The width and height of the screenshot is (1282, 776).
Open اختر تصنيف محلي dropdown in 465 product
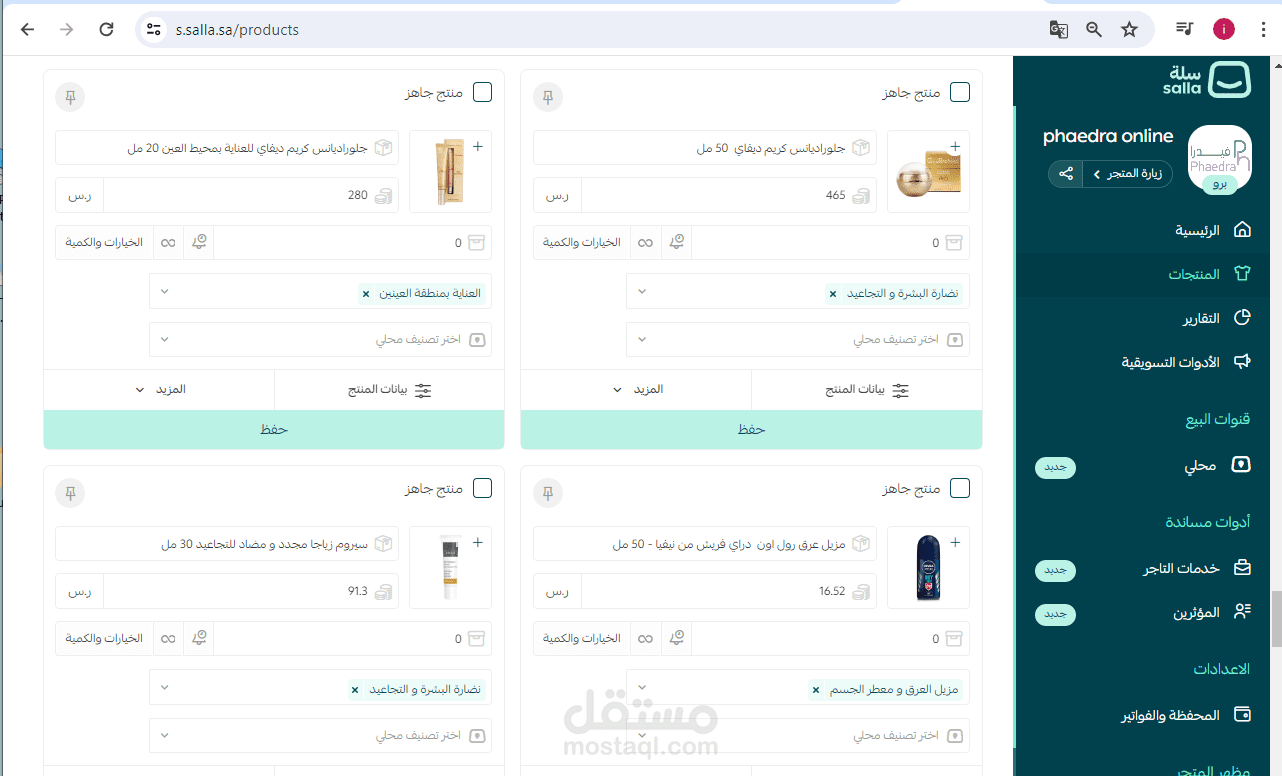[798, 339]
